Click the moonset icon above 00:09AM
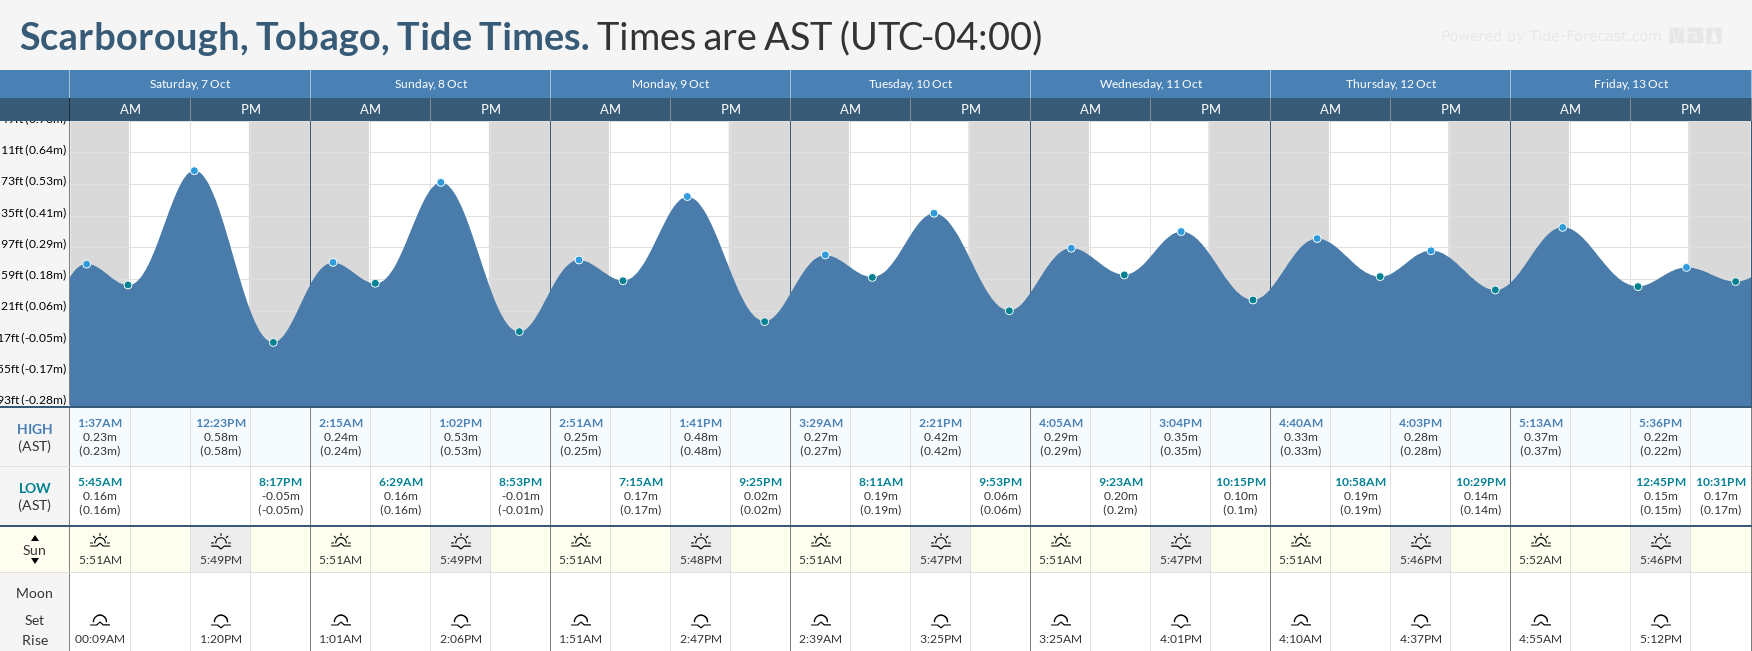Viewport: 1752px width, 651px height. pyautogui.click(x=100, y=620)
